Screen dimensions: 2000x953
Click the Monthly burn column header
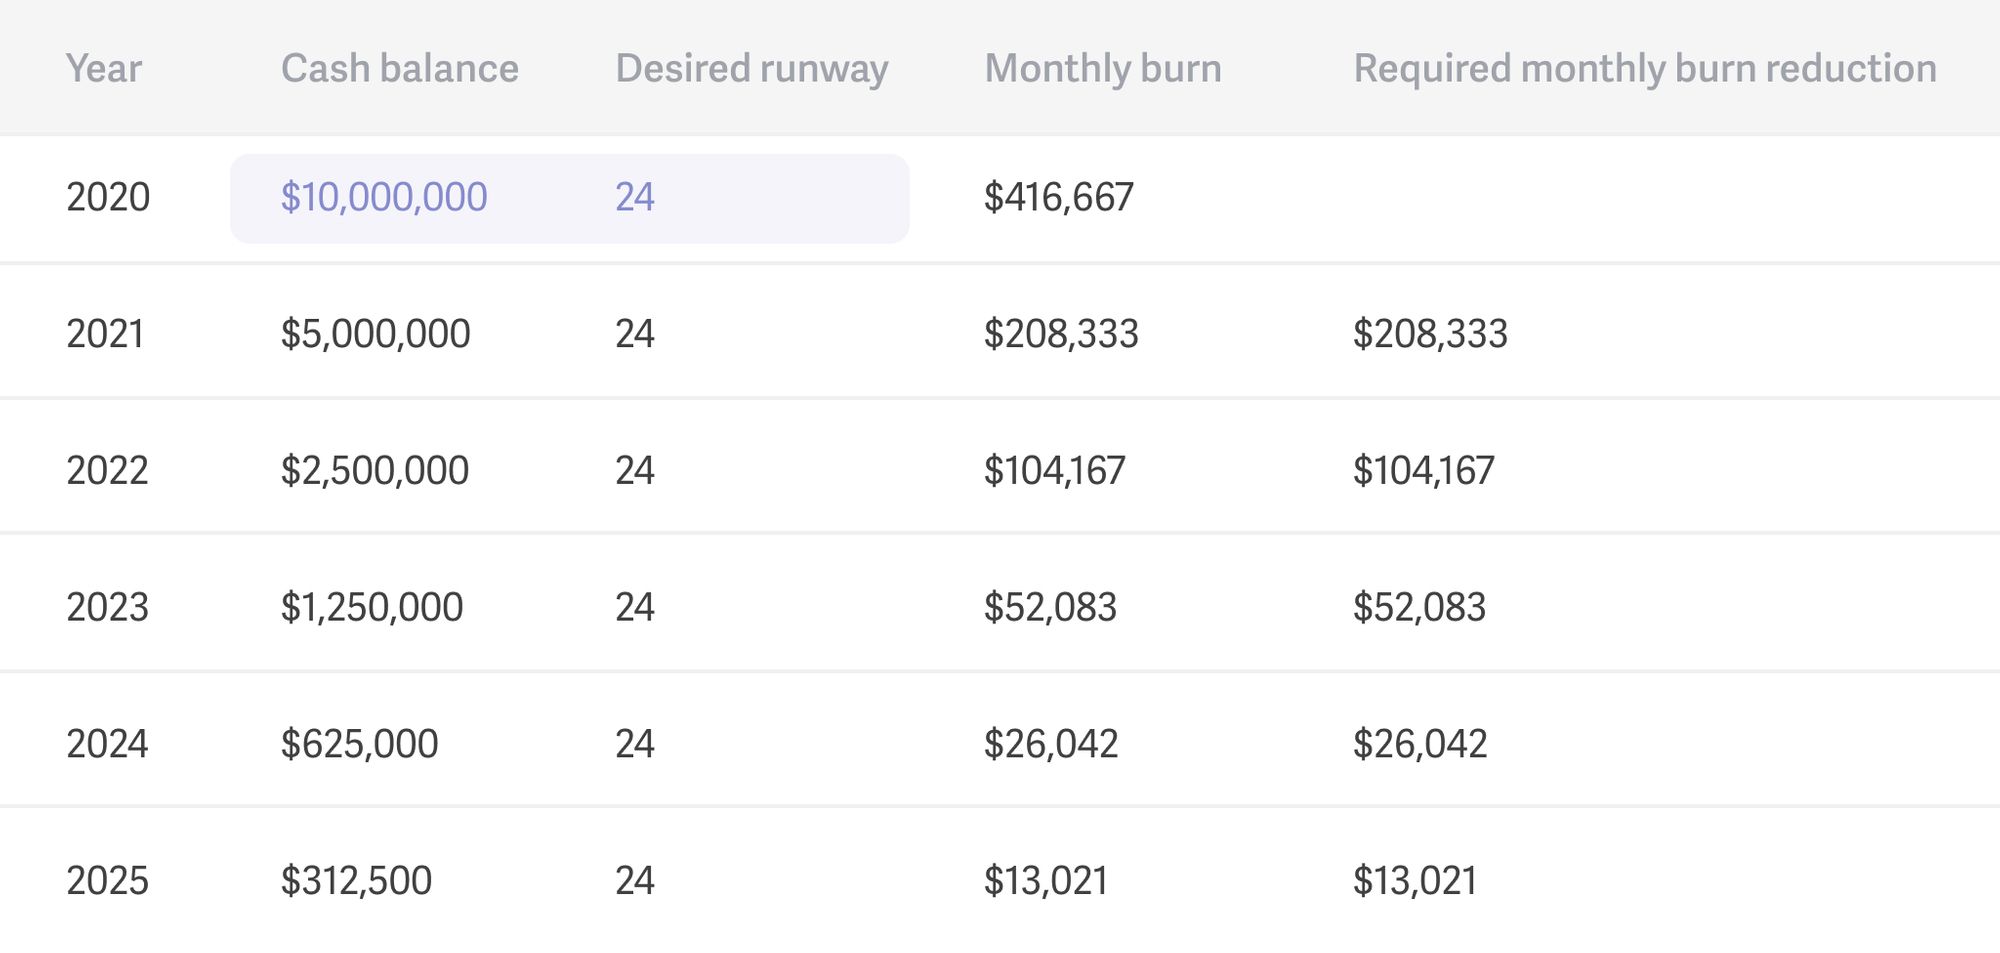click(1102, 68)
